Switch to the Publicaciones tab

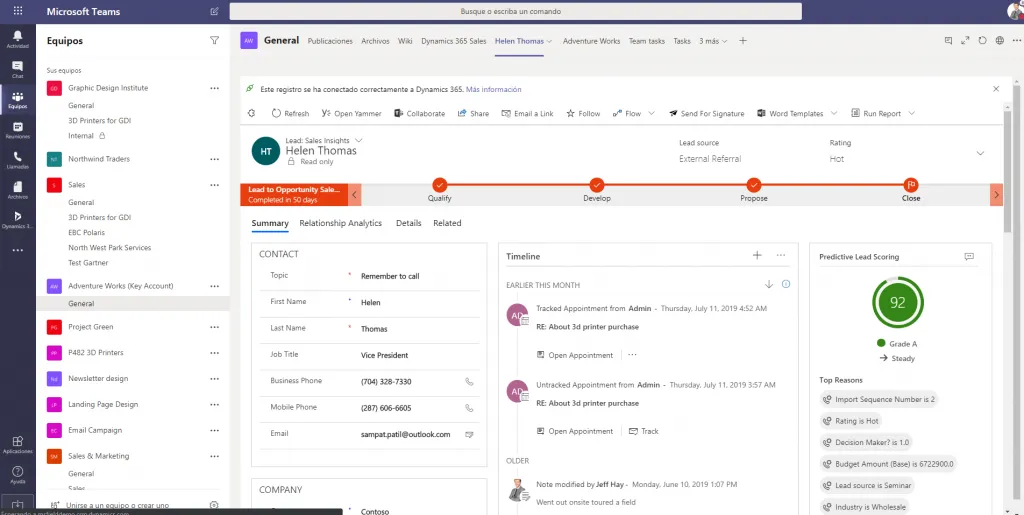coord(330,40)
